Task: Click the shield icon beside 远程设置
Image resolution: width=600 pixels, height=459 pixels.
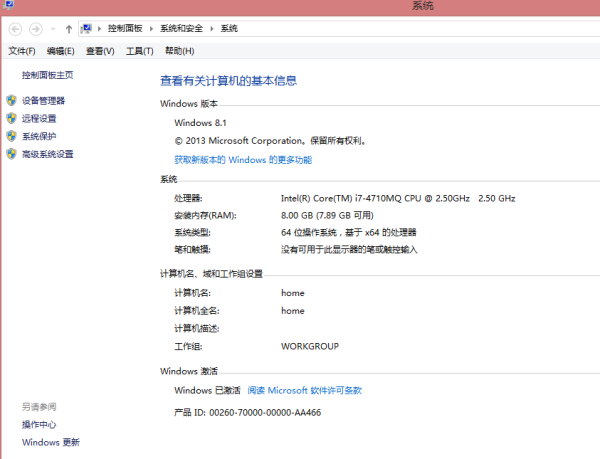Action: (x=11, y=118)
